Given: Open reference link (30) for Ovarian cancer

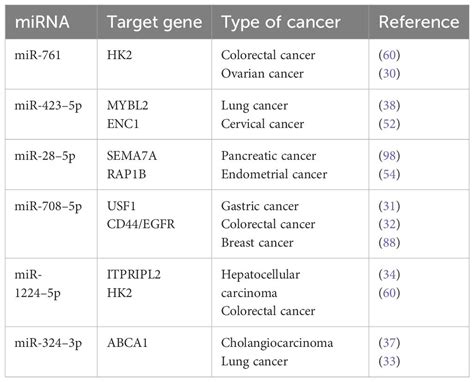Looking at the screenshot, I should click(x=389, y=74).
